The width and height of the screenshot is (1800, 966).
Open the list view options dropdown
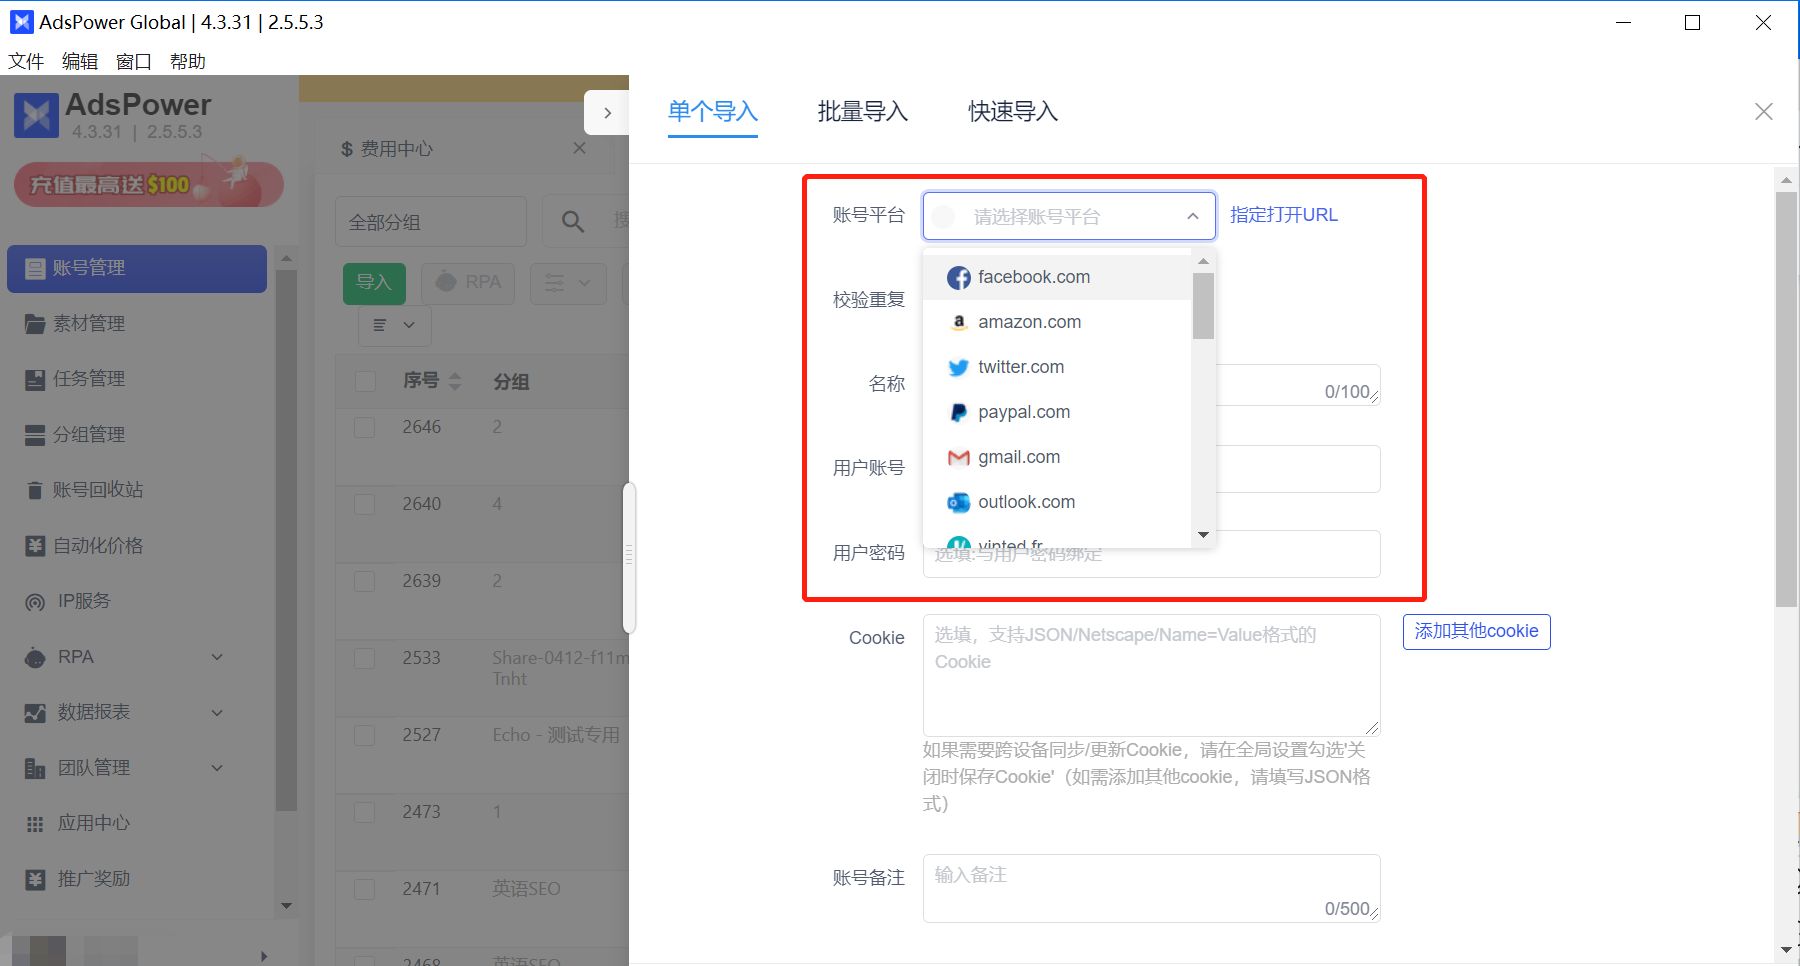pyautogui.click(x=395, y=325)
